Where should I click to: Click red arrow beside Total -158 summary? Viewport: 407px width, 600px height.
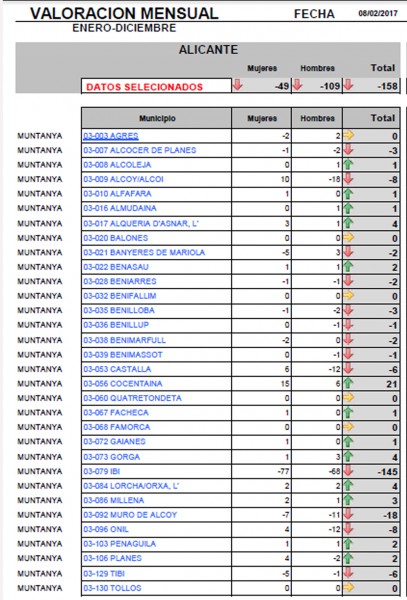(348, 85)
